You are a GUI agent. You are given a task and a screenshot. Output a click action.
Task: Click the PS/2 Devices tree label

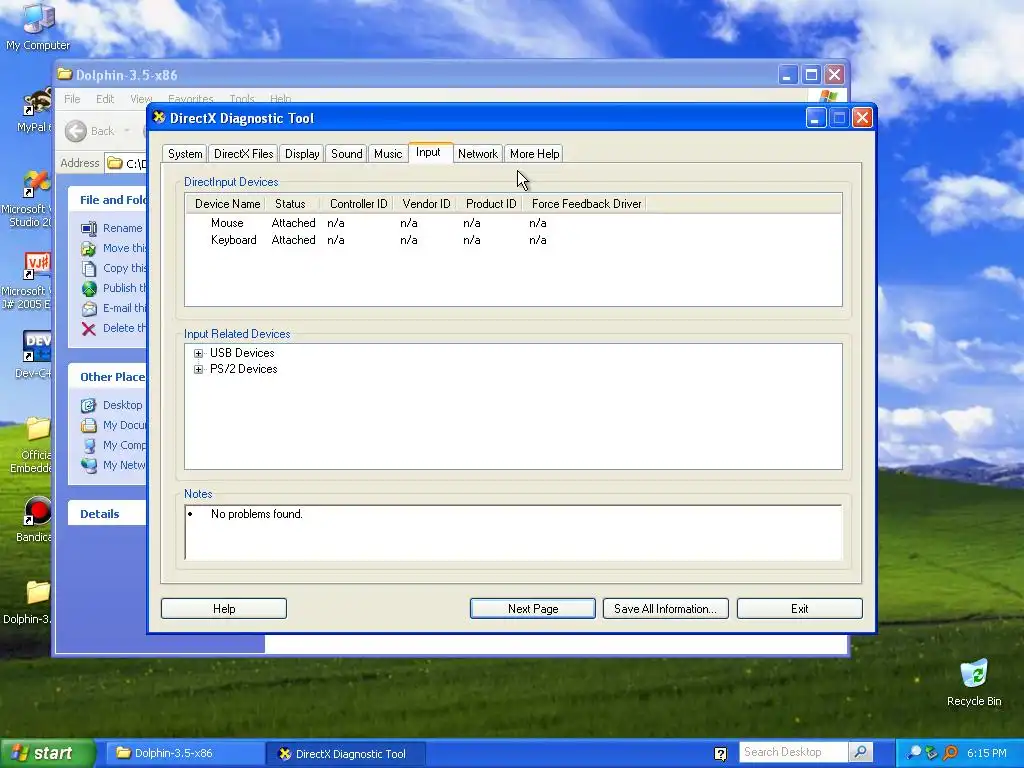coord(244,370)
